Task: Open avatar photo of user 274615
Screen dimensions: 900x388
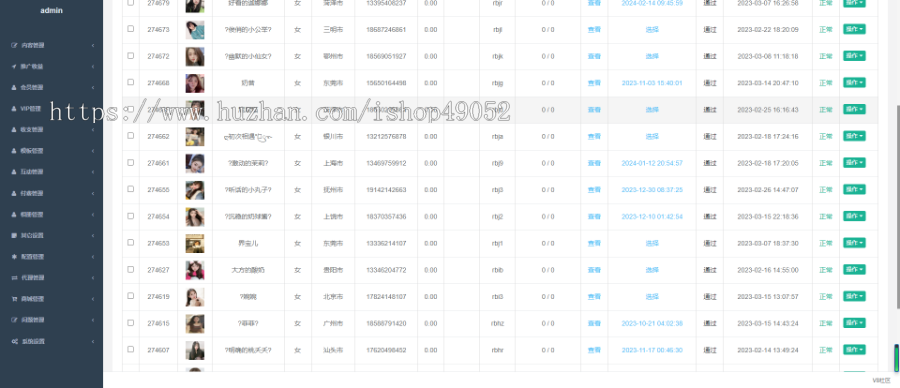Action: (x=195, y=324)
